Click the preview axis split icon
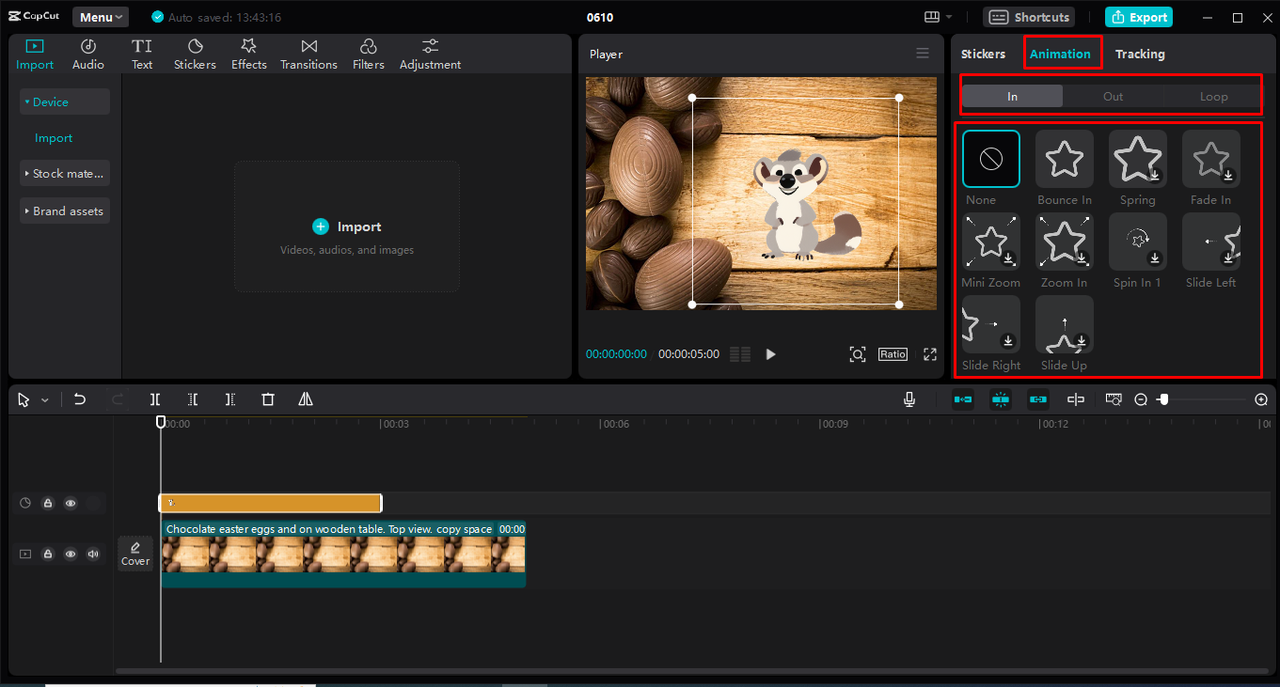Screen dimensions: 1280x687 [1076, 399]
